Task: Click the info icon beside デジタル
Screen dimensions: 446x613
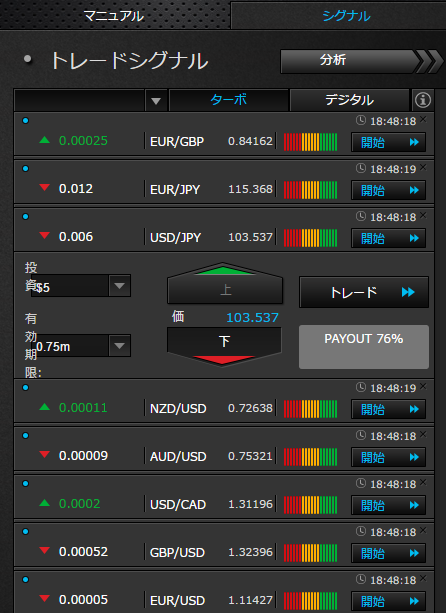Action: (423, 100)
